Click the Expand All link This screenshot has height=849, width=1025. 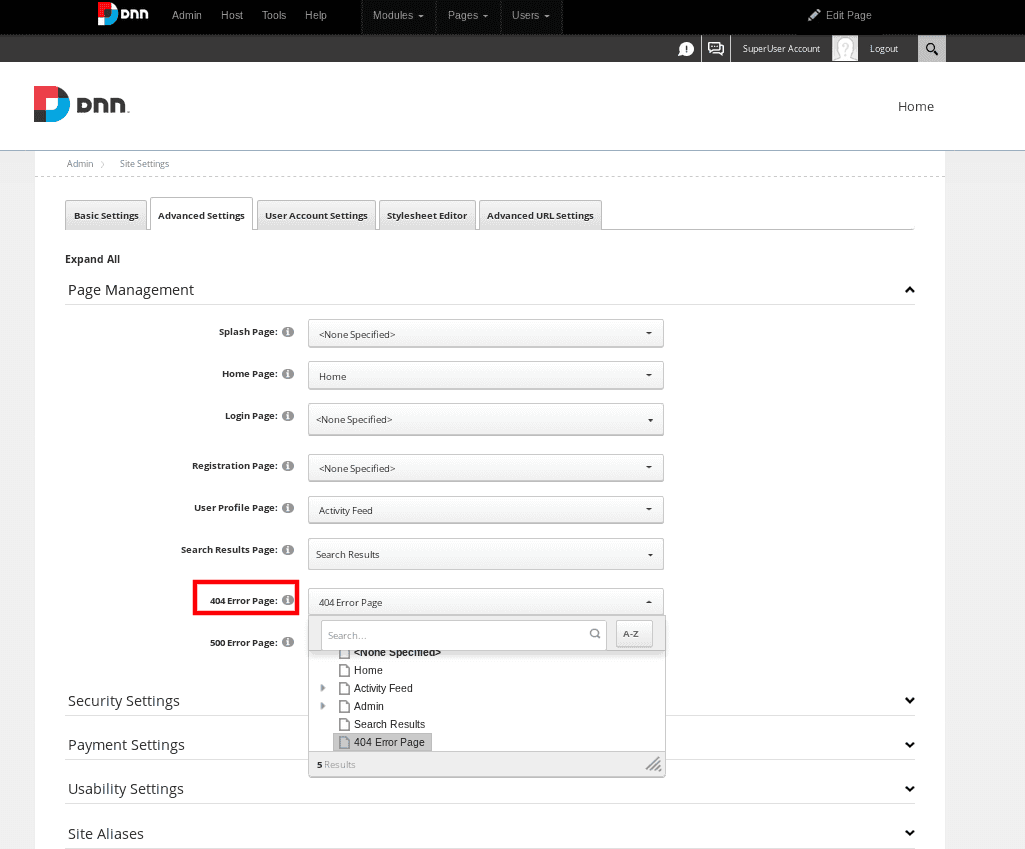click(92, 258)
